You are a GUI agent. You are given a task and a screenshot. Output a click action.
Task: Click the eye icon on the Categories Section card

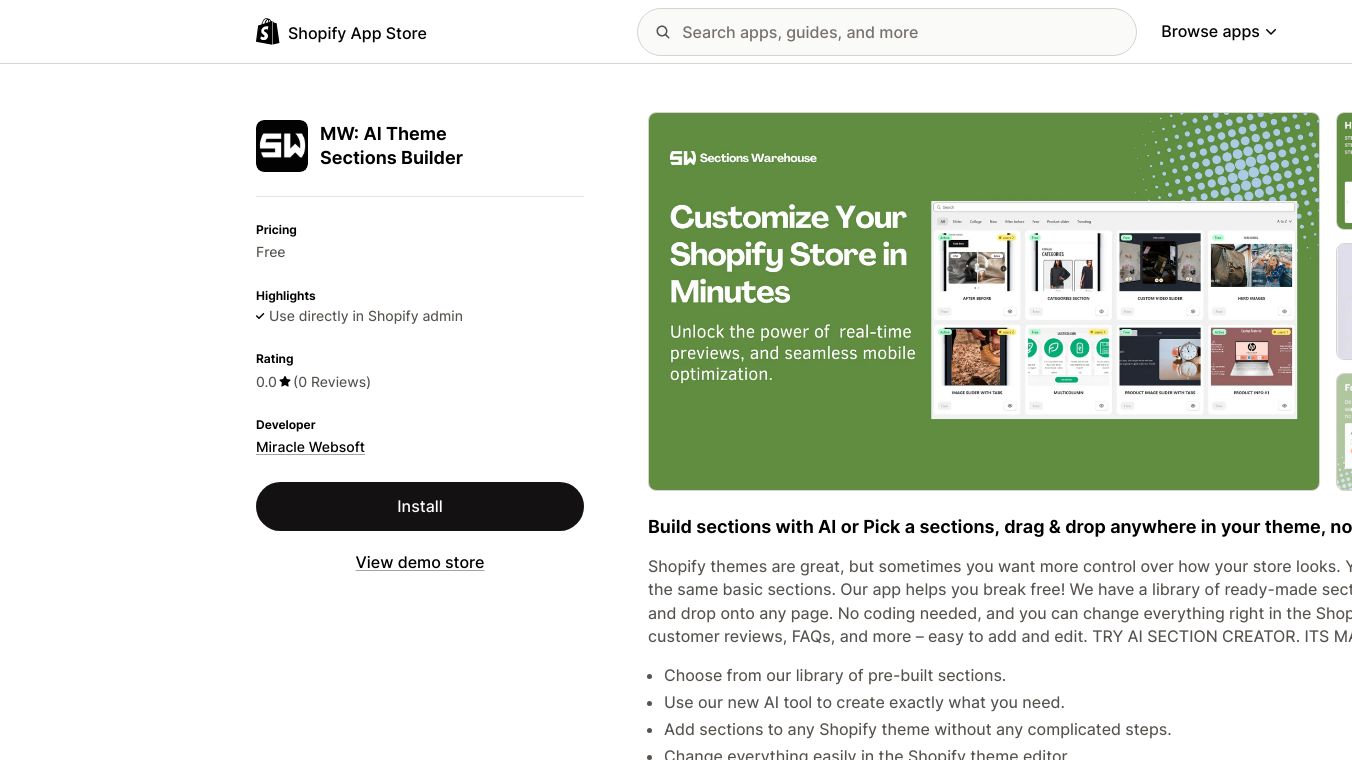click(x=1101, y=311)
